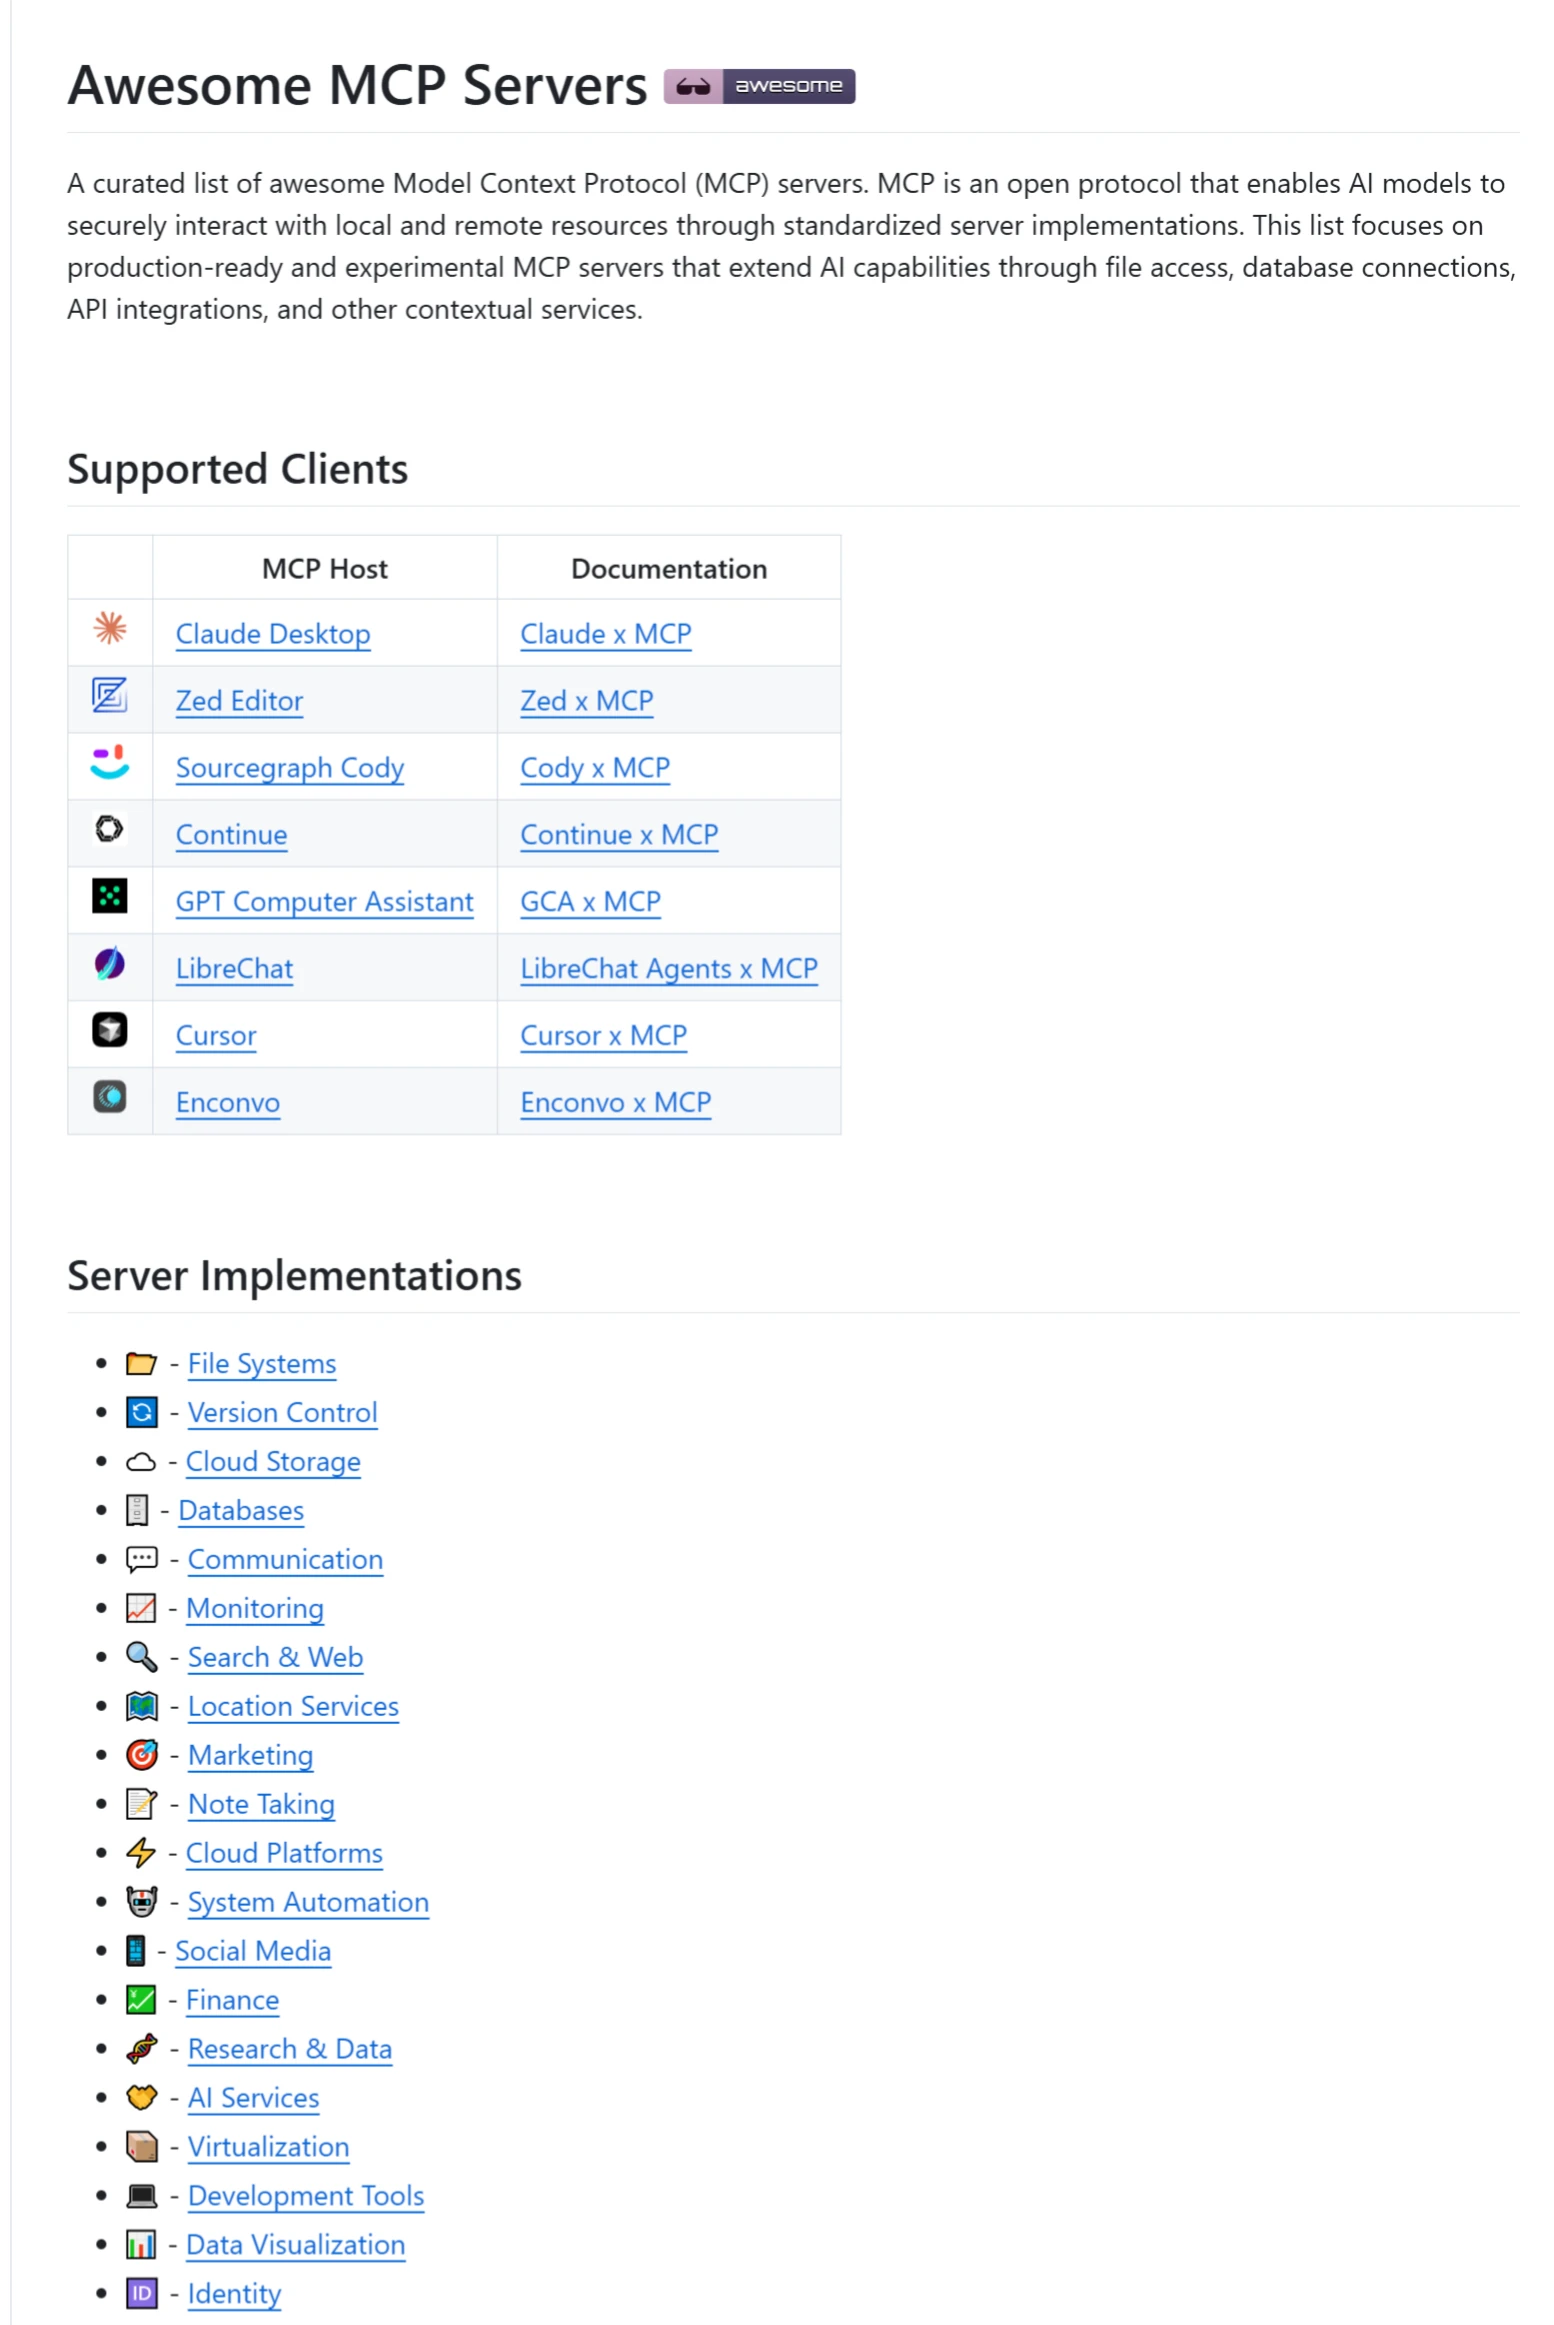1554x2325 pixels.
Task: Click the LibreChat feather icon
Action: 109,963
